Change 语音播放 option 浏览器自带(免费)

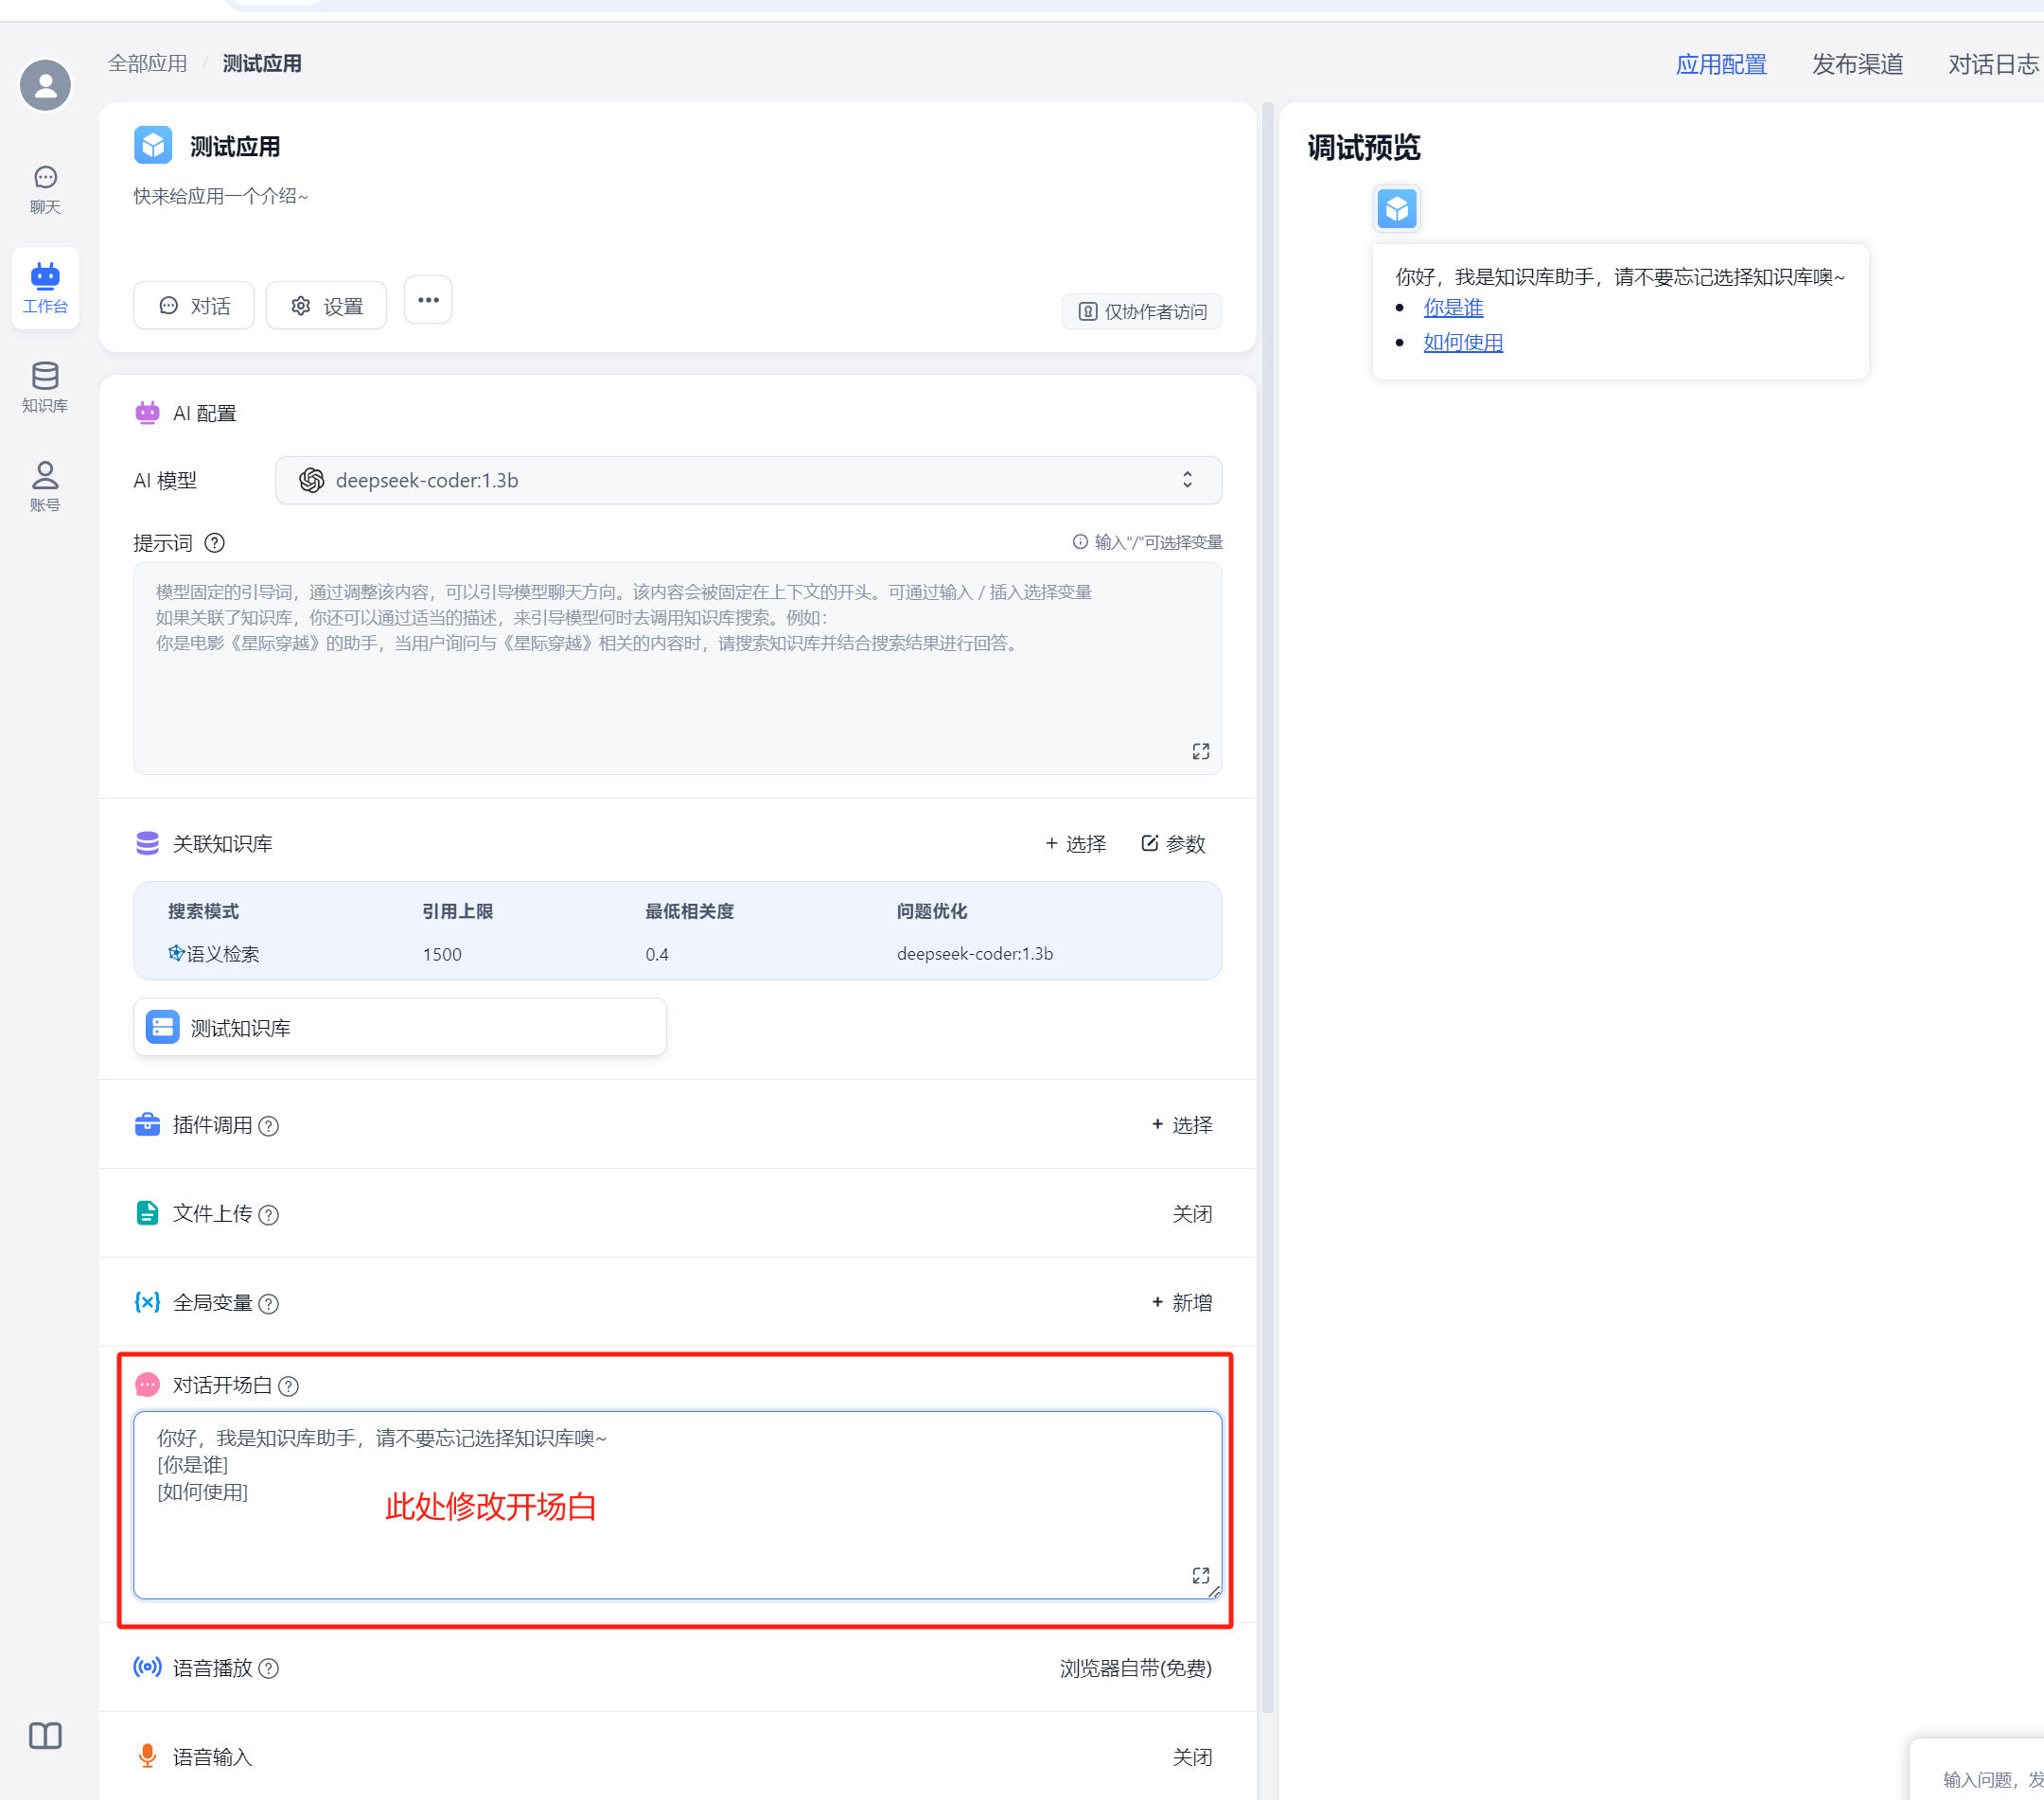click(1135, 1668)
